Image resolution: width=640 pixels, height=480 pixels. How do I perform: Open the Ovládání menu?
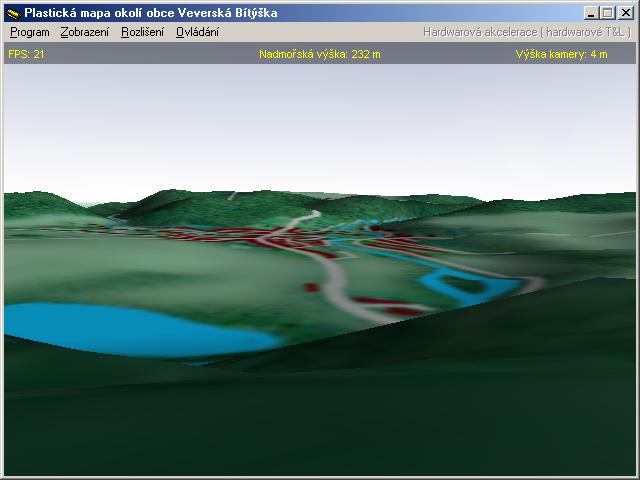coord(197,32)
